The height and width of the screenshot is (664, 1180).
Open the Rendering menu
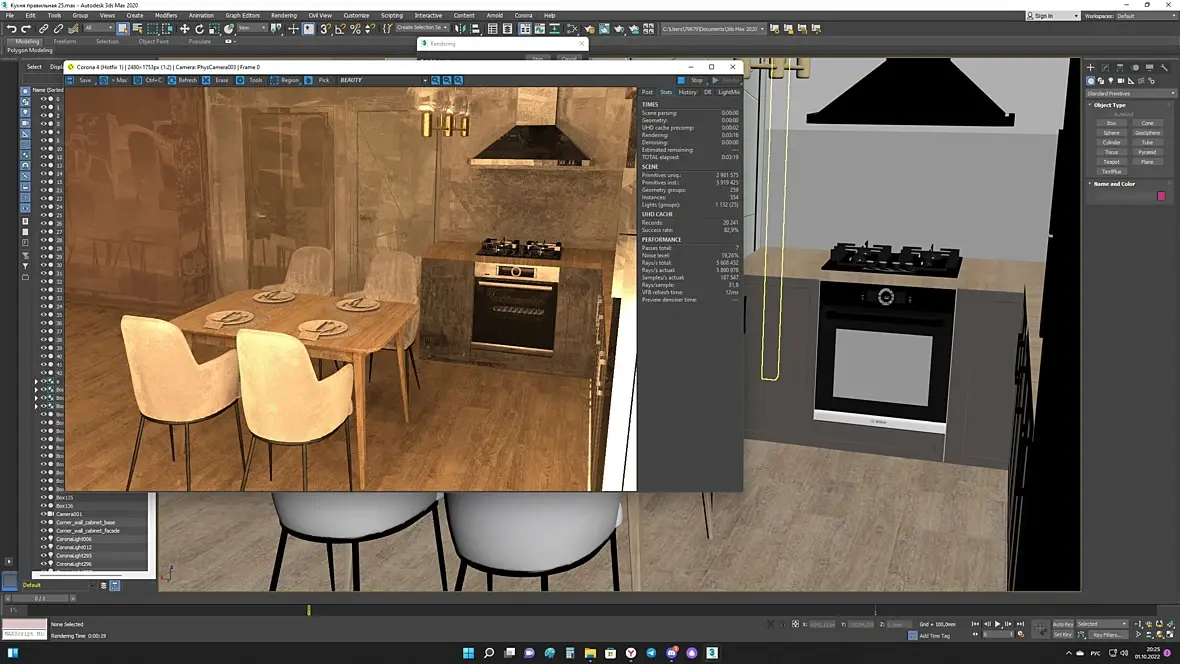pos(284,16)
